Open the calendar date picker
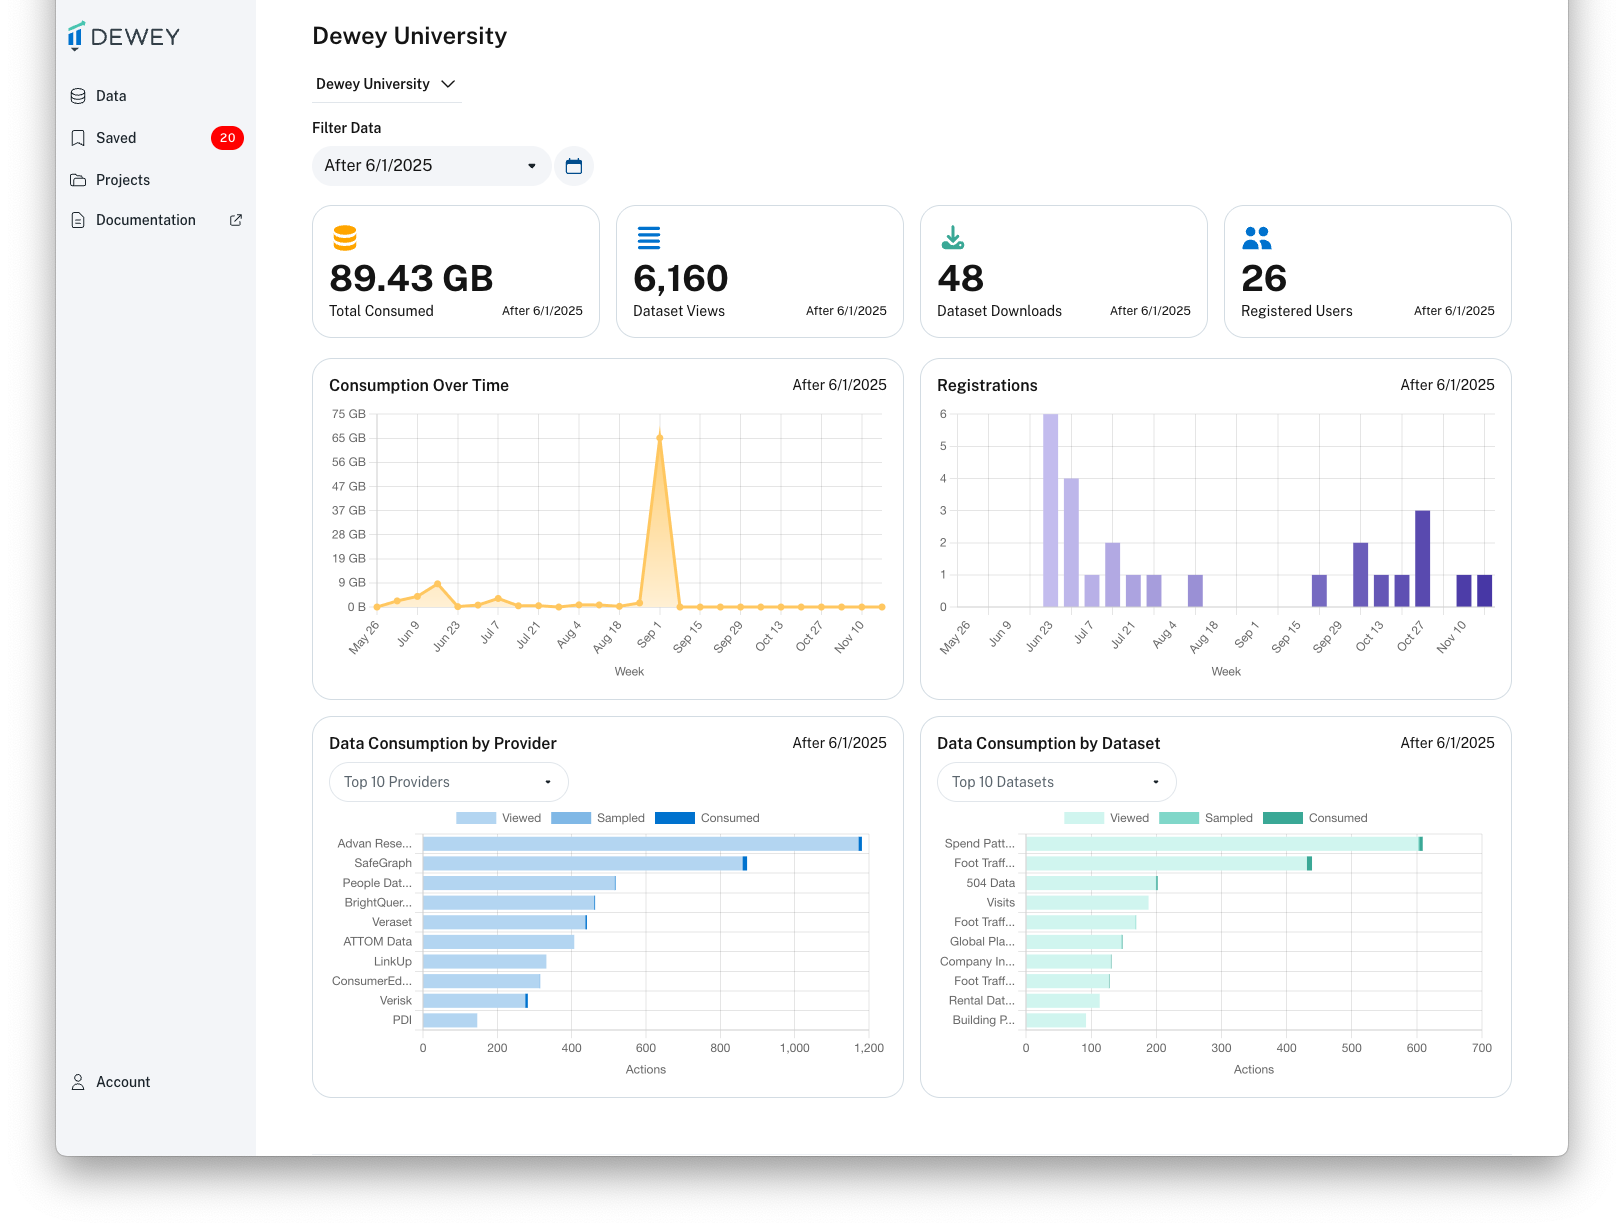Screen dimensions: 1616x1230 (574, 166)
